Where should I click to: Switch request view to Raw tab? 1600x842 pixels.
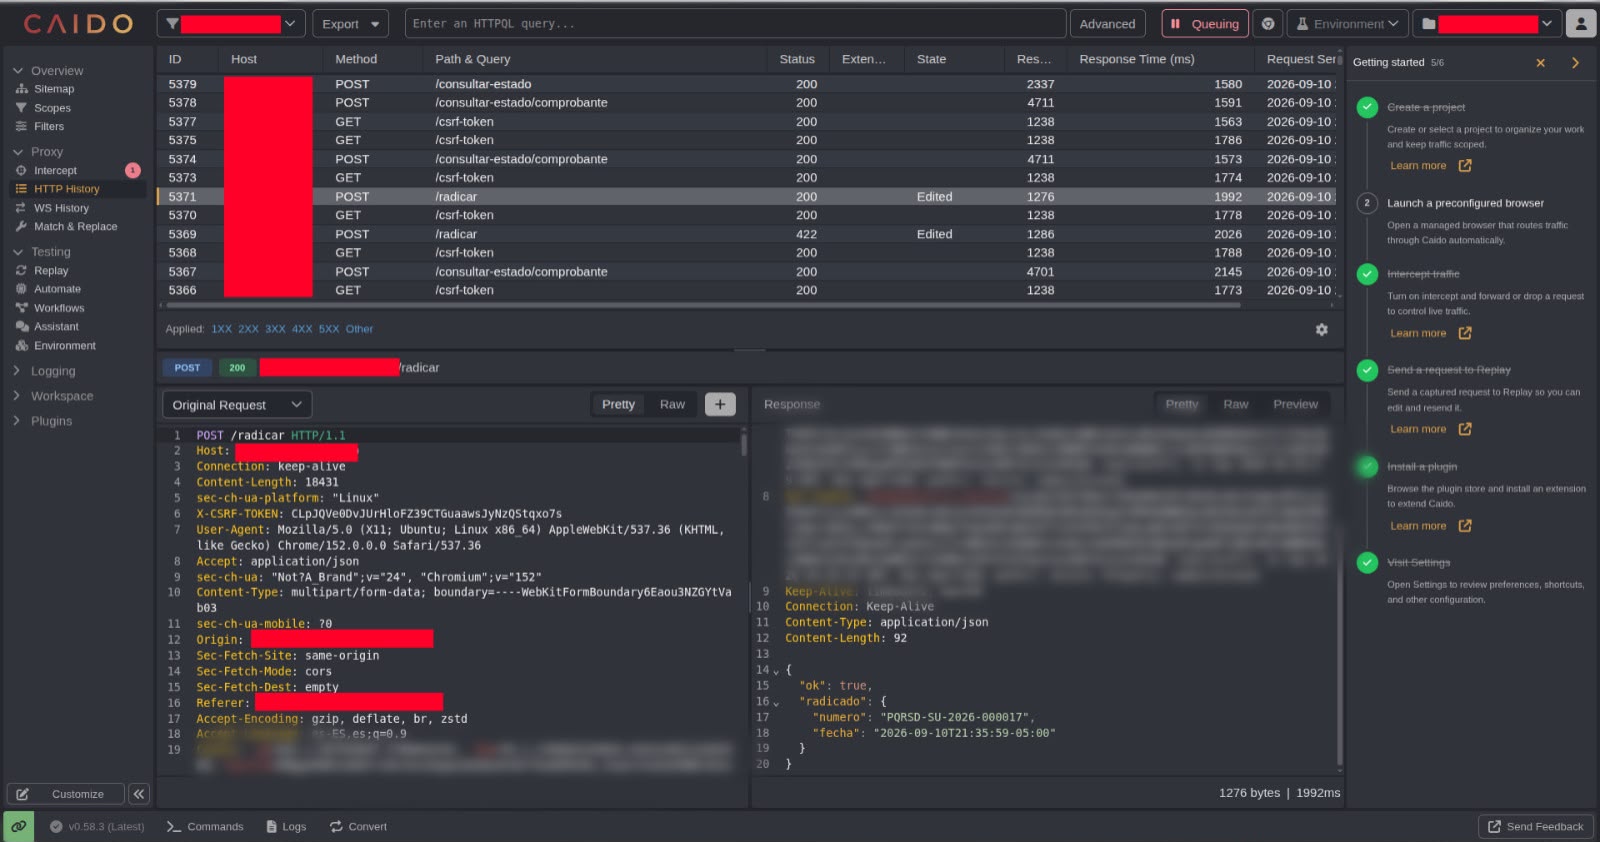[672, 405]
